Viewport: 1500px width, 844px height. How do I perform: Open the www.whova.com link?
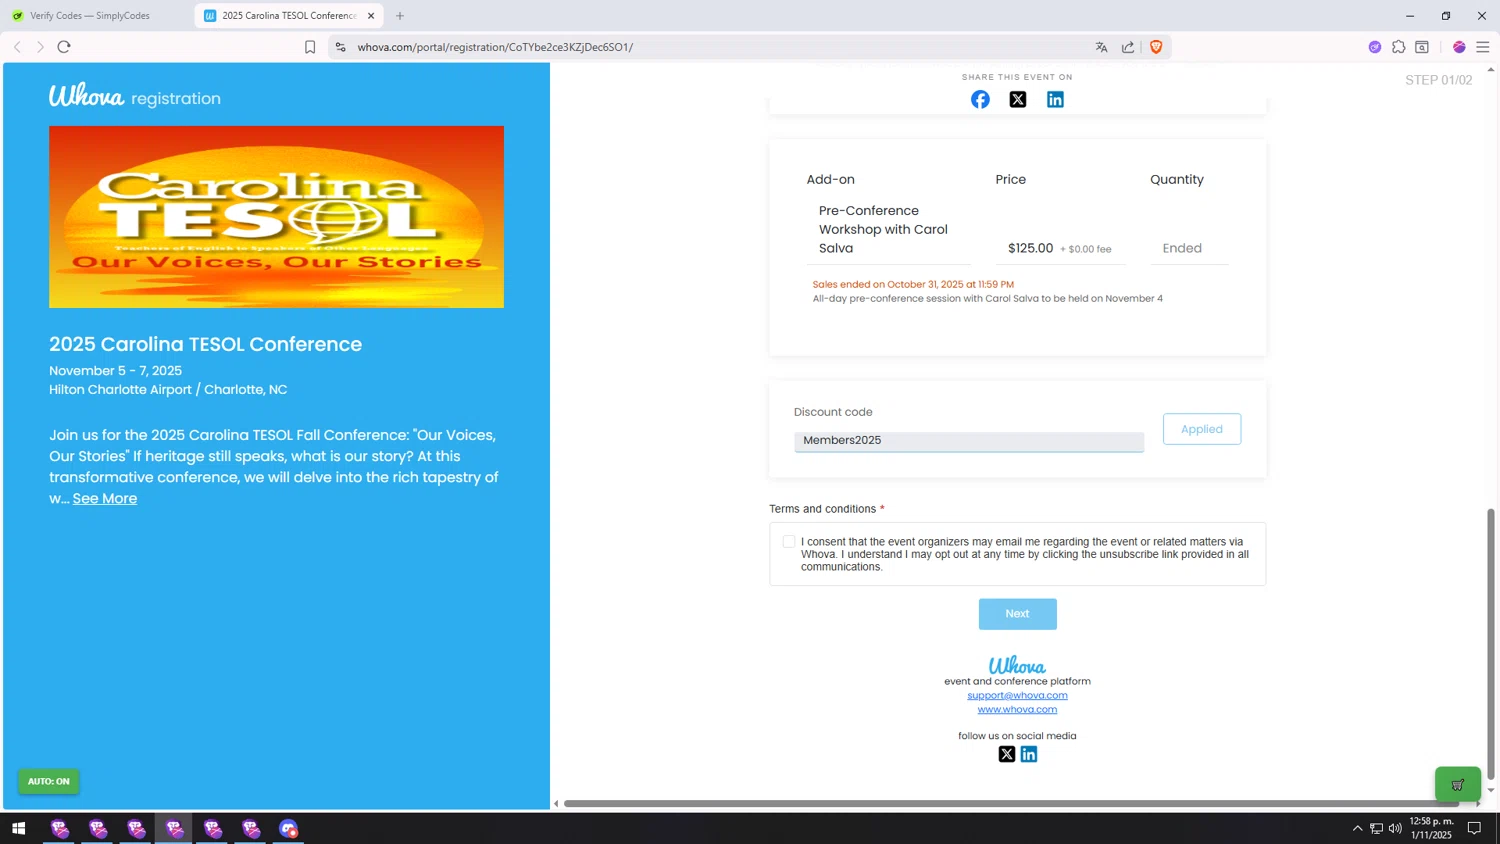pos(1017,709)
